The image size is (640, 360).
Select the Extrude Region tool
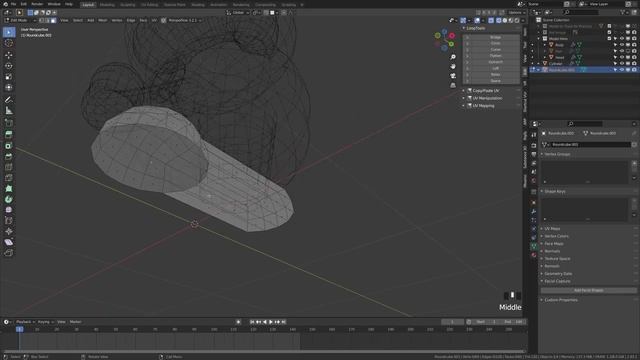tap(9, 135)
